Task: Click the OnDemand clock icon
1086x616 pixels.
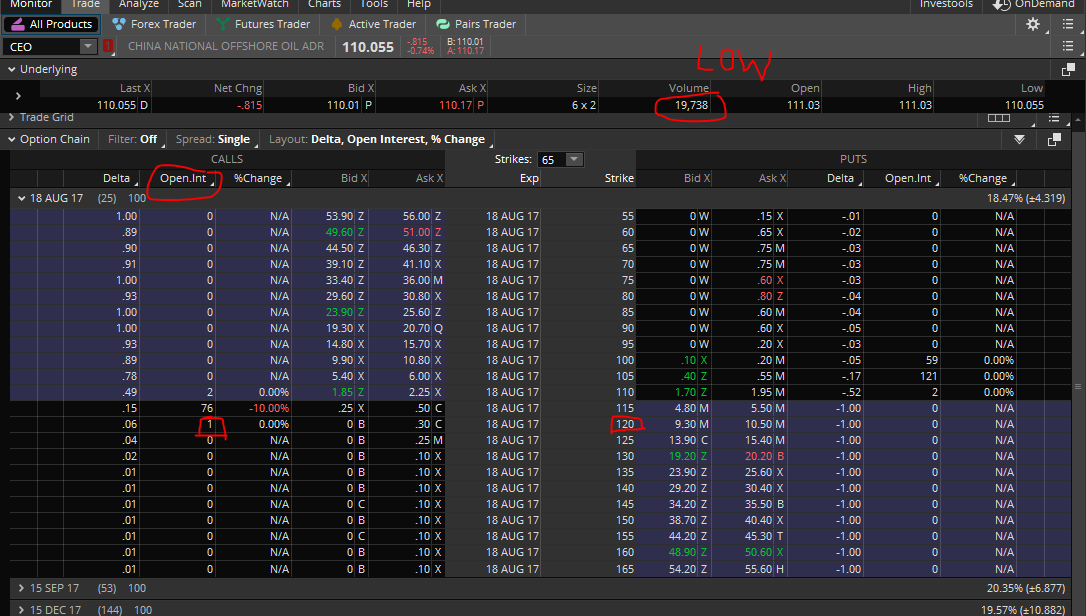Action: coord(1001,5)
